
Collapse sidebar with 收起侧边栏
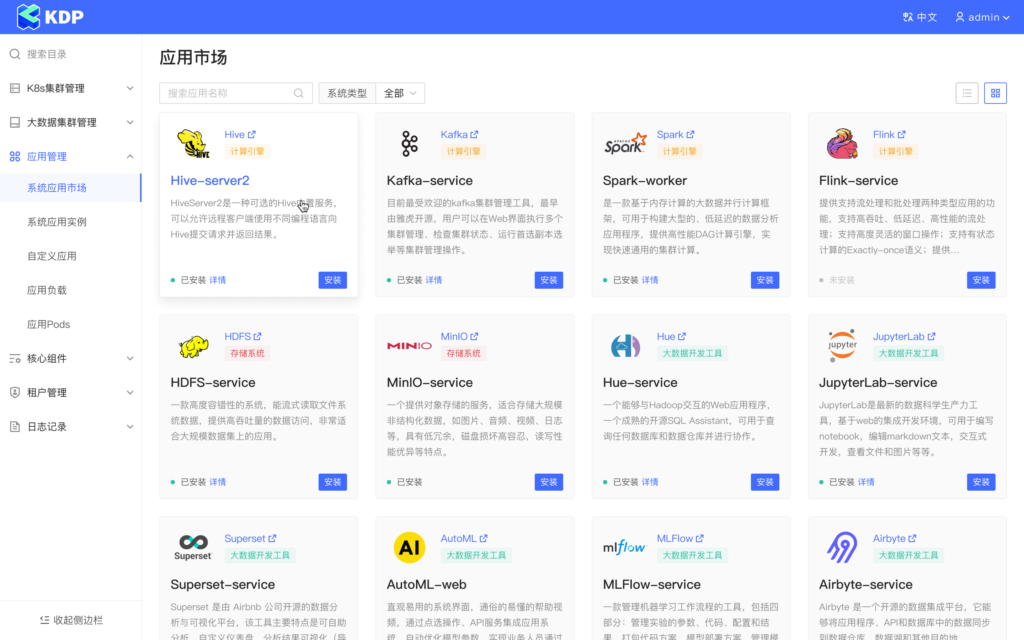(71, 620)
